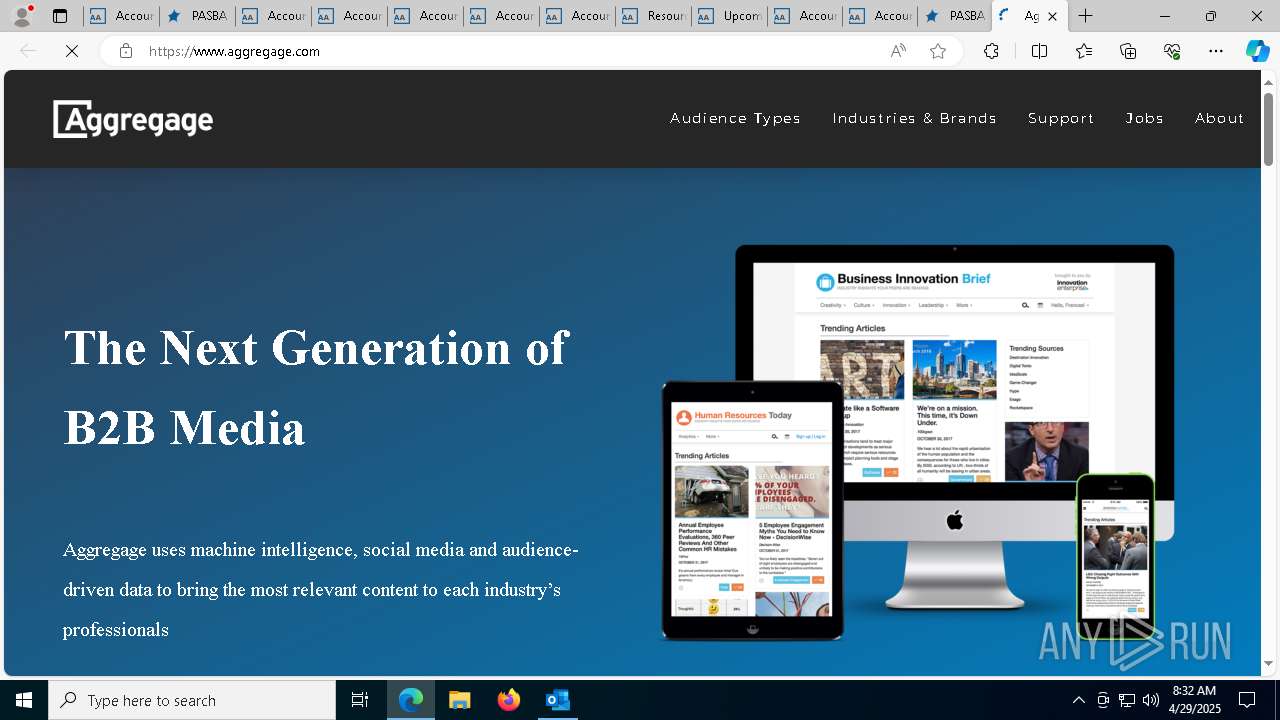Open the Favorites list icon
Image resolution: width=1280 pixels, height=720 pixels.
[1084, 51]
